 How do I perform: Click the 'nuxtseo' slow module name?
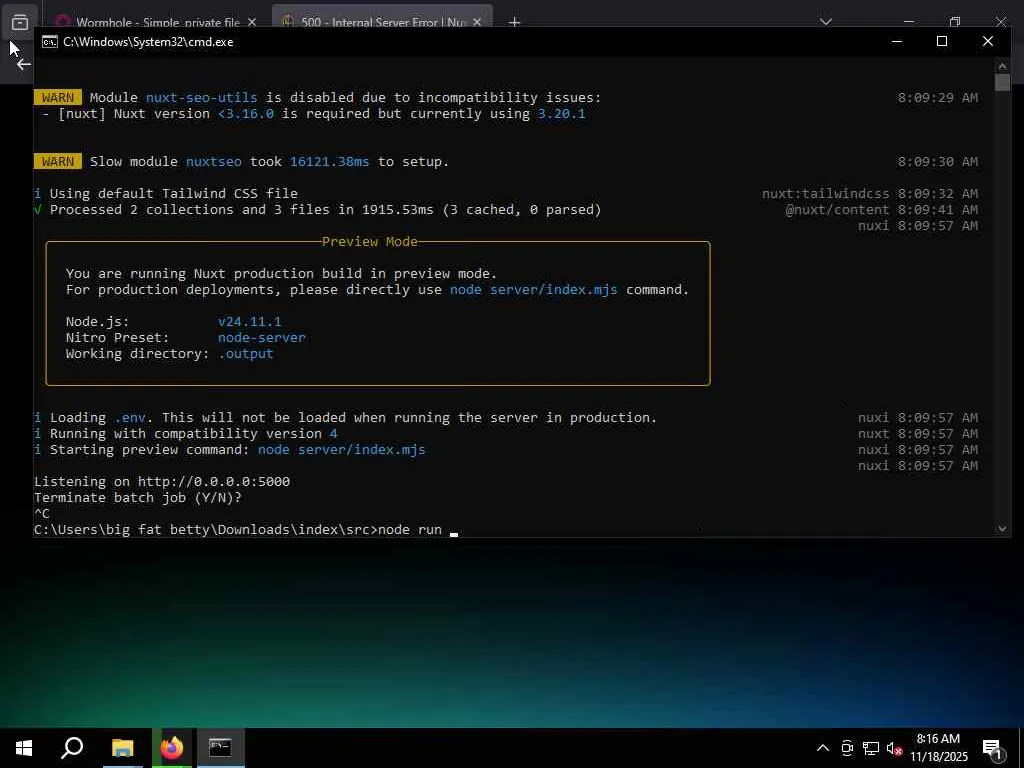pyautogui.click(x=214, y=161)
